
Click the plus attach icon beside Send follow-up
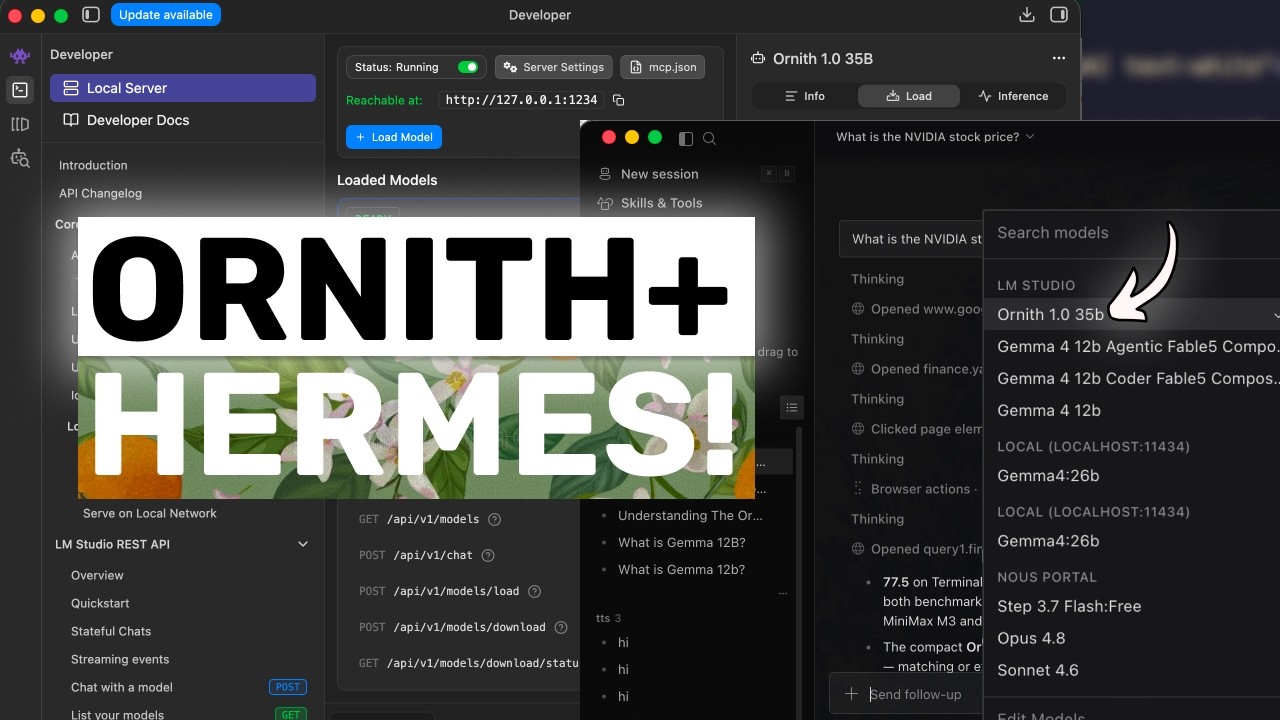pos(851,694)
